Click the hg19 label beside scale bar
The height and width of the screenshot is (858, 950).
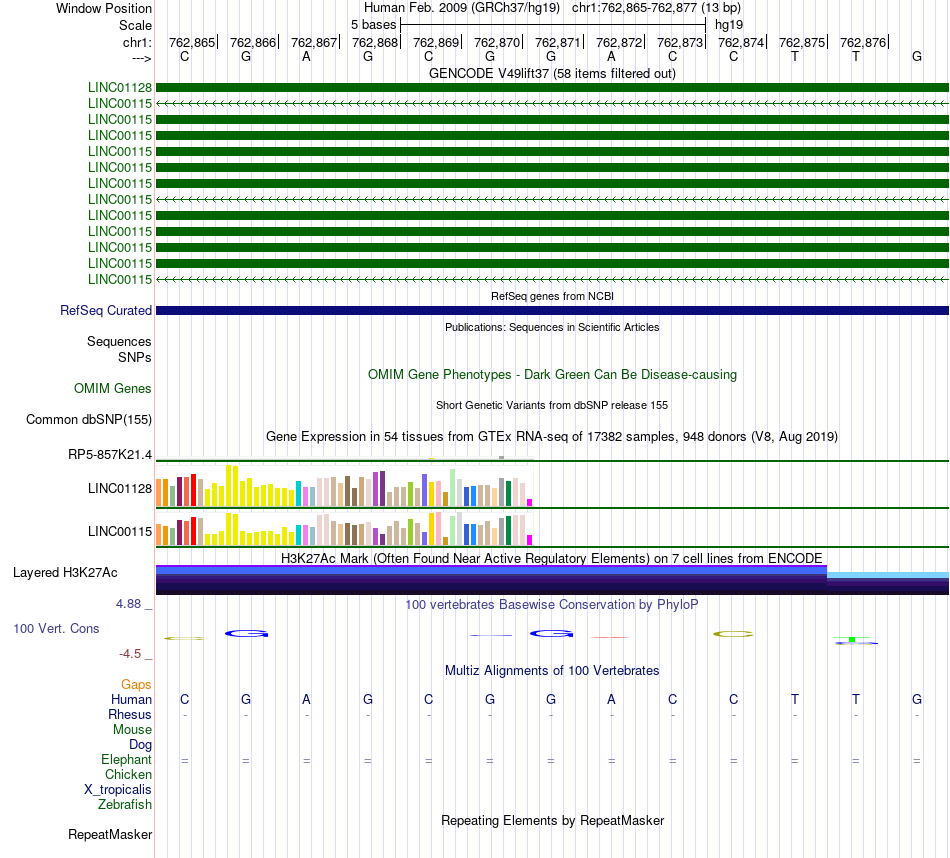click(728, 25)
